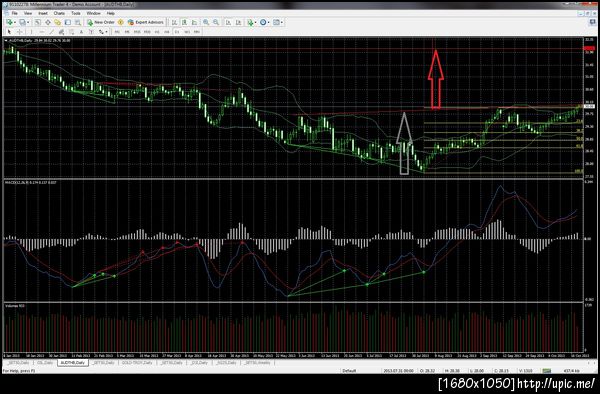The width and height of the screenshot is (600, 394).
Task: Open the Terminal panel
Action: (x=68, y=22)
